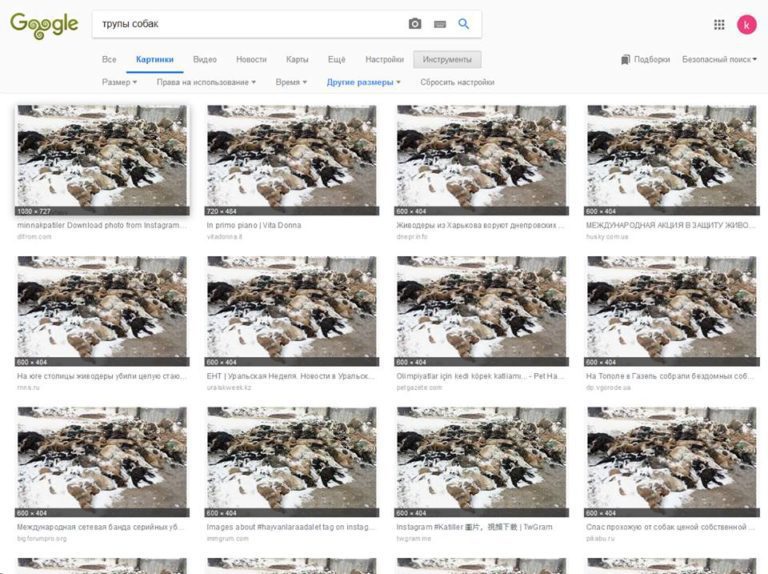Click the twgram.me source text
Viewport: 768px width, 574px height.
coord(413,538)
